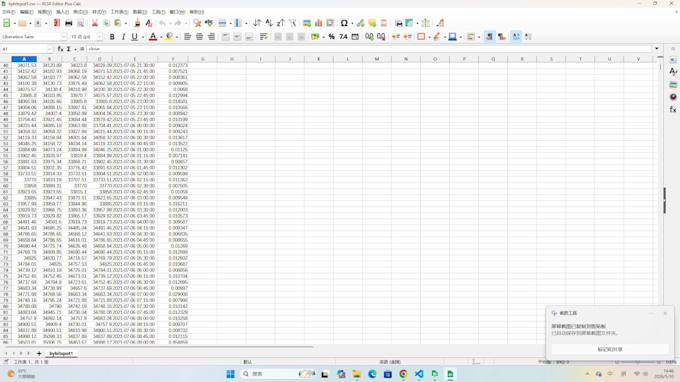Expand the Name Box dropdown

[49, 49]
